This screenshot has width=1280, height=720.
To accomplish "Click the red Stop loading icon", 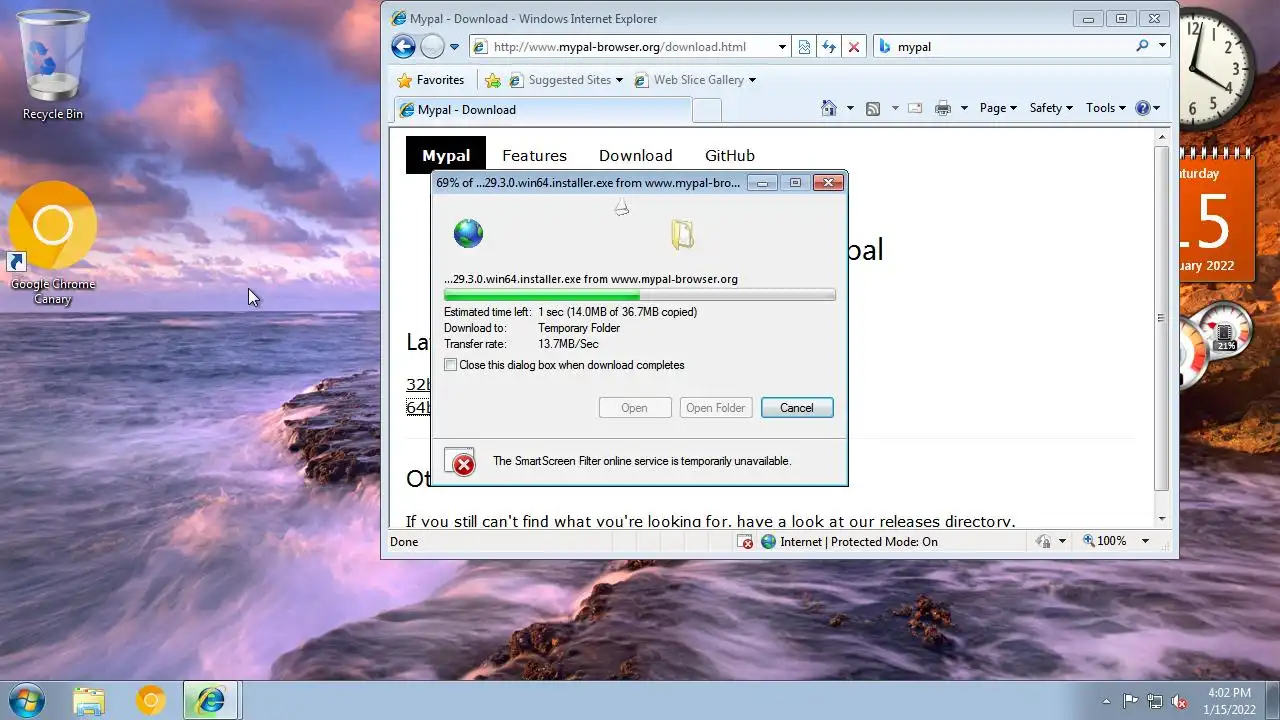I will click(x=854, y=47).
